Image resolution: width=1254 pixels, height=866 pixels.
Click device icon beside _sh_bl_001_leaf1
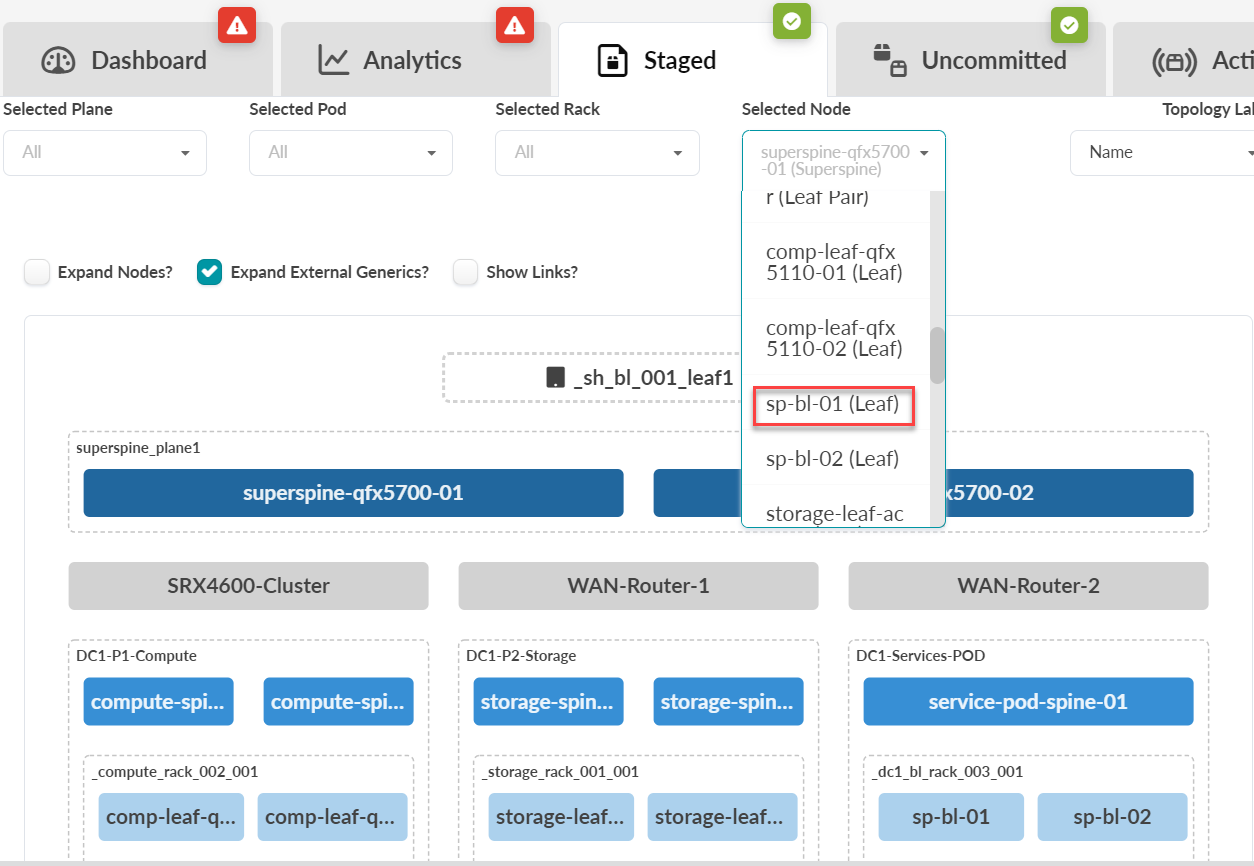click(555, 378)
